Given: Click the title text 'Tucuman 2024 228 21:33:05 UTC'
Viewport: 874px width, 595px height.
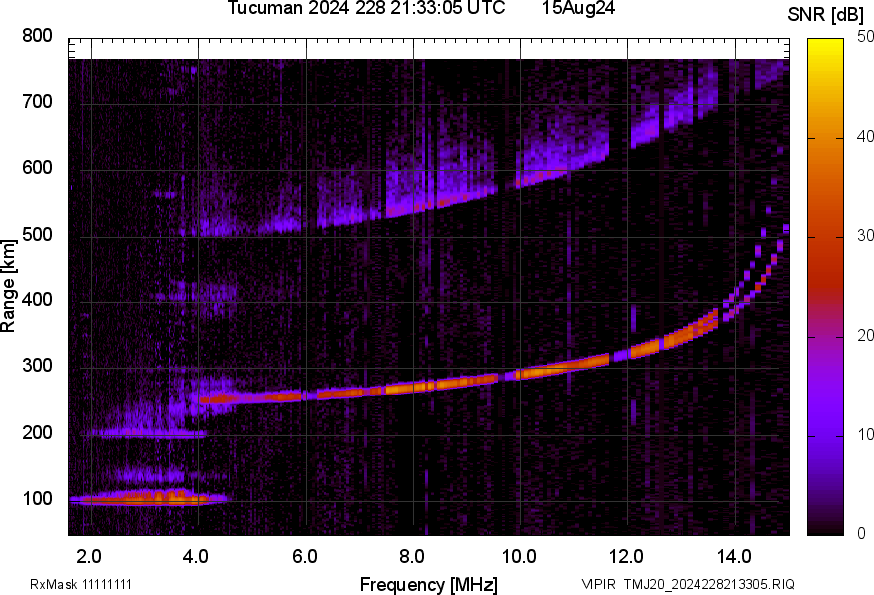Looking at the screenshot, I should pos(366,8).
